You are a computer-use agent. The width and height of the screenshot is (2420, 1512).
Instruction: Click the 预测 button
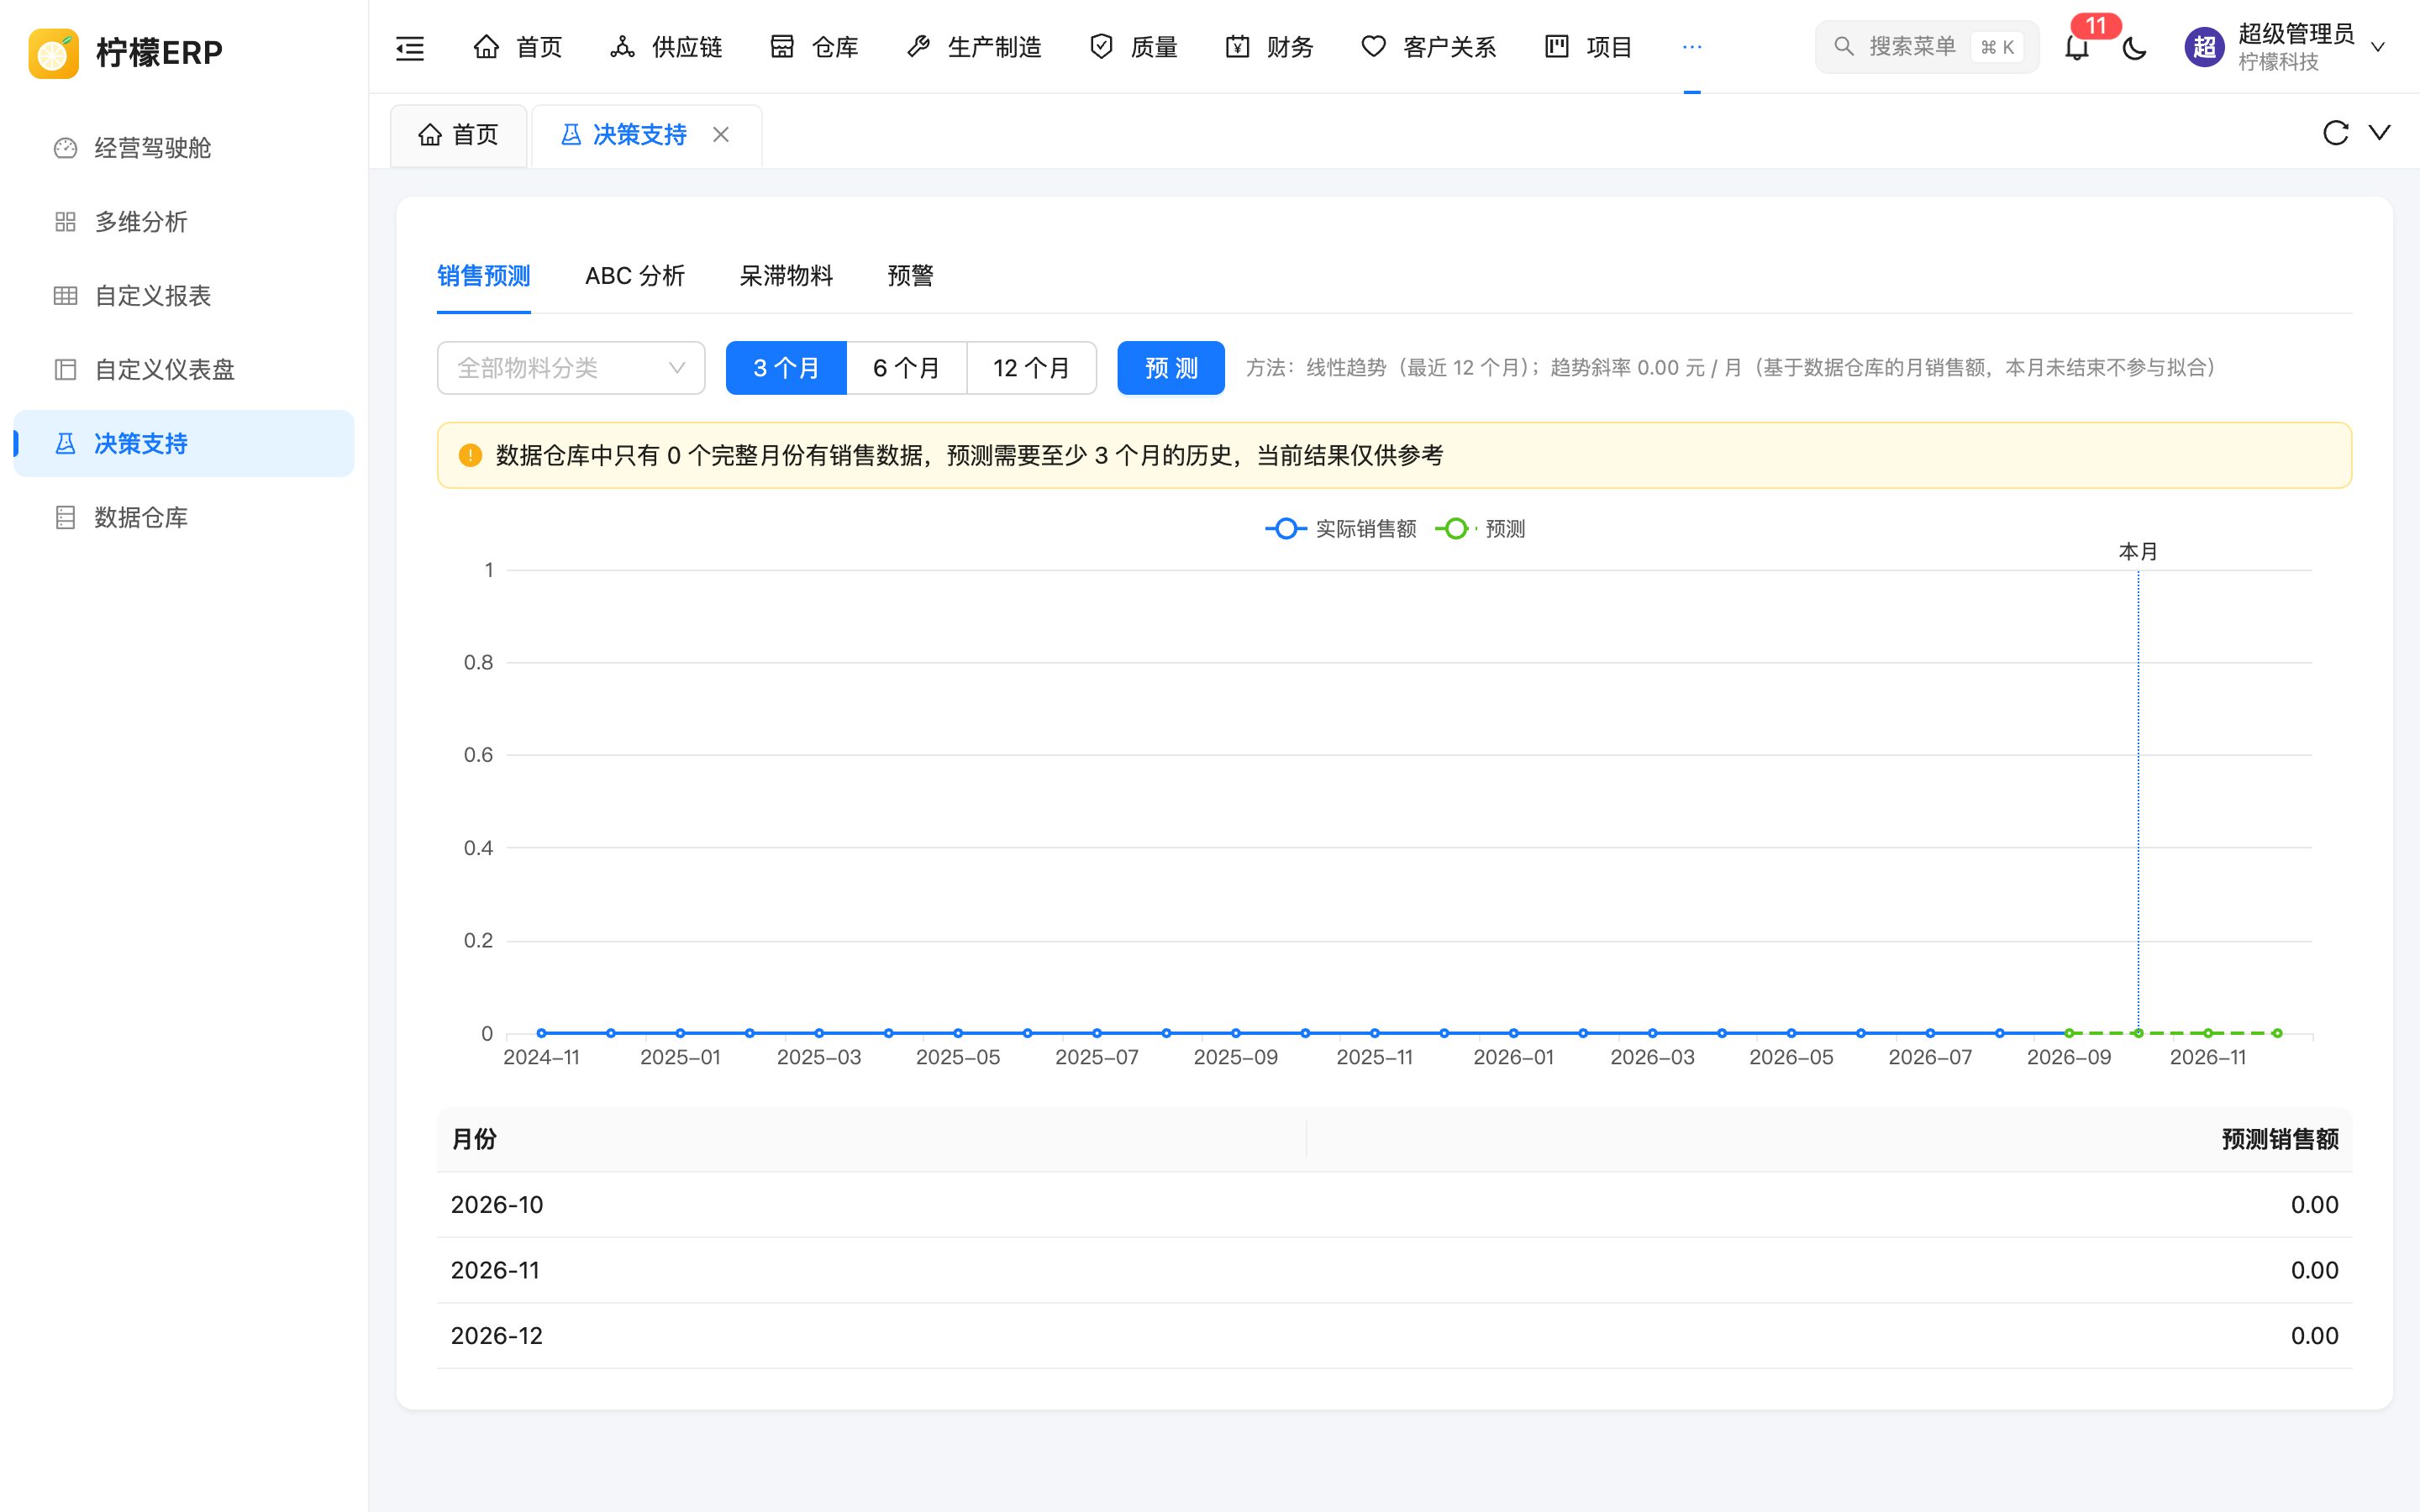coord(1171,368)
